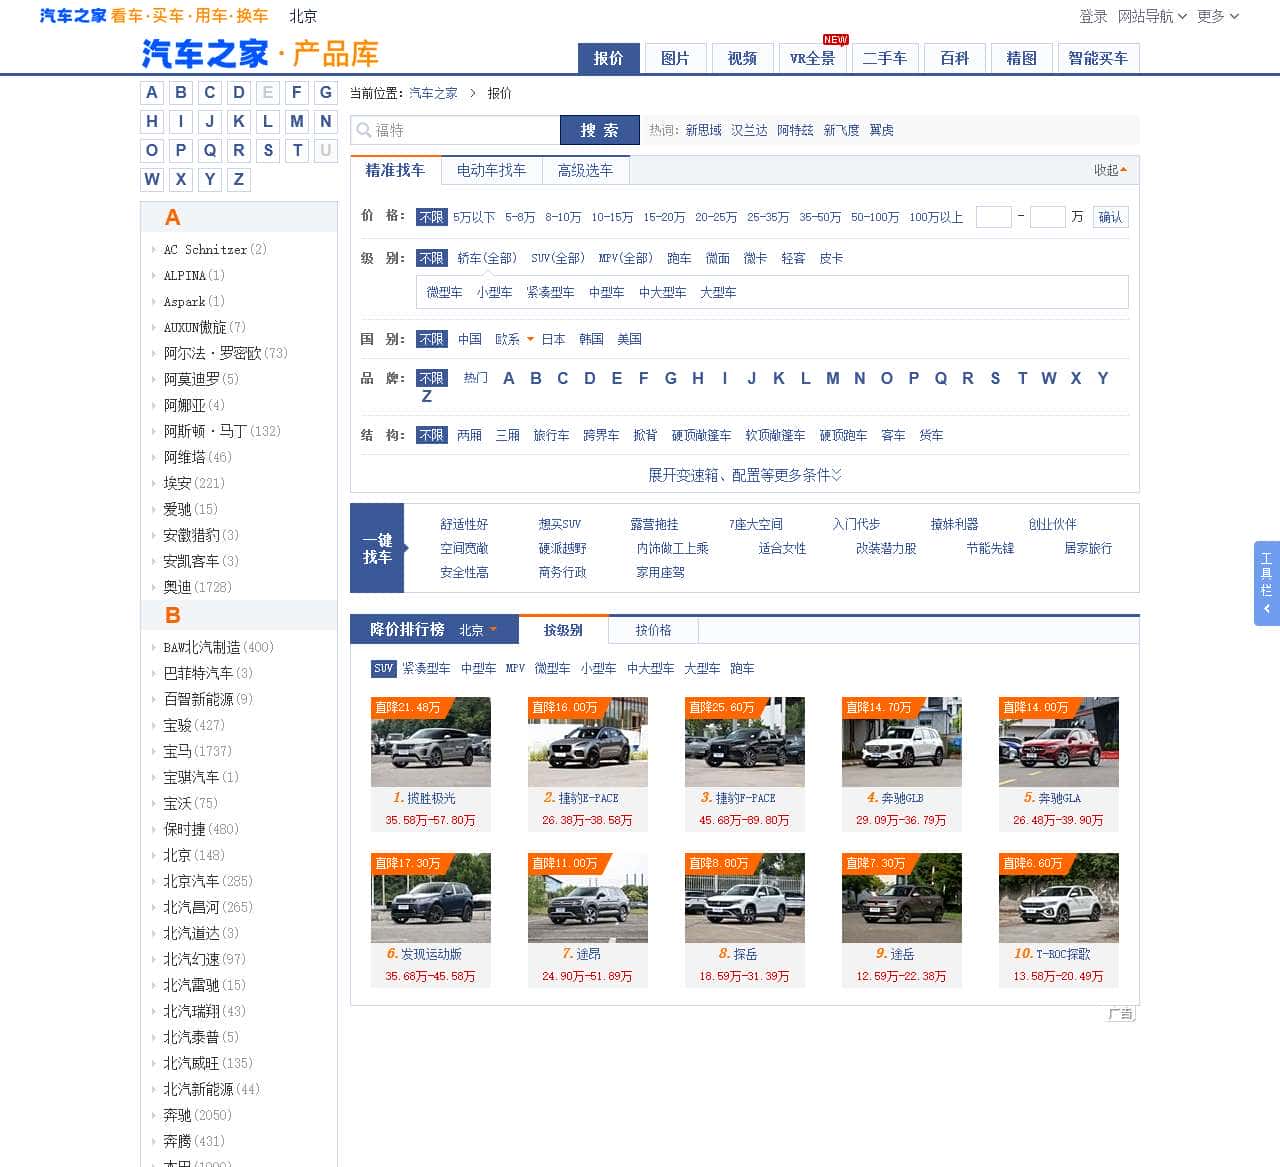Click the search keyword input field
The image size is (1280, 1167).
tap(455, 130)
